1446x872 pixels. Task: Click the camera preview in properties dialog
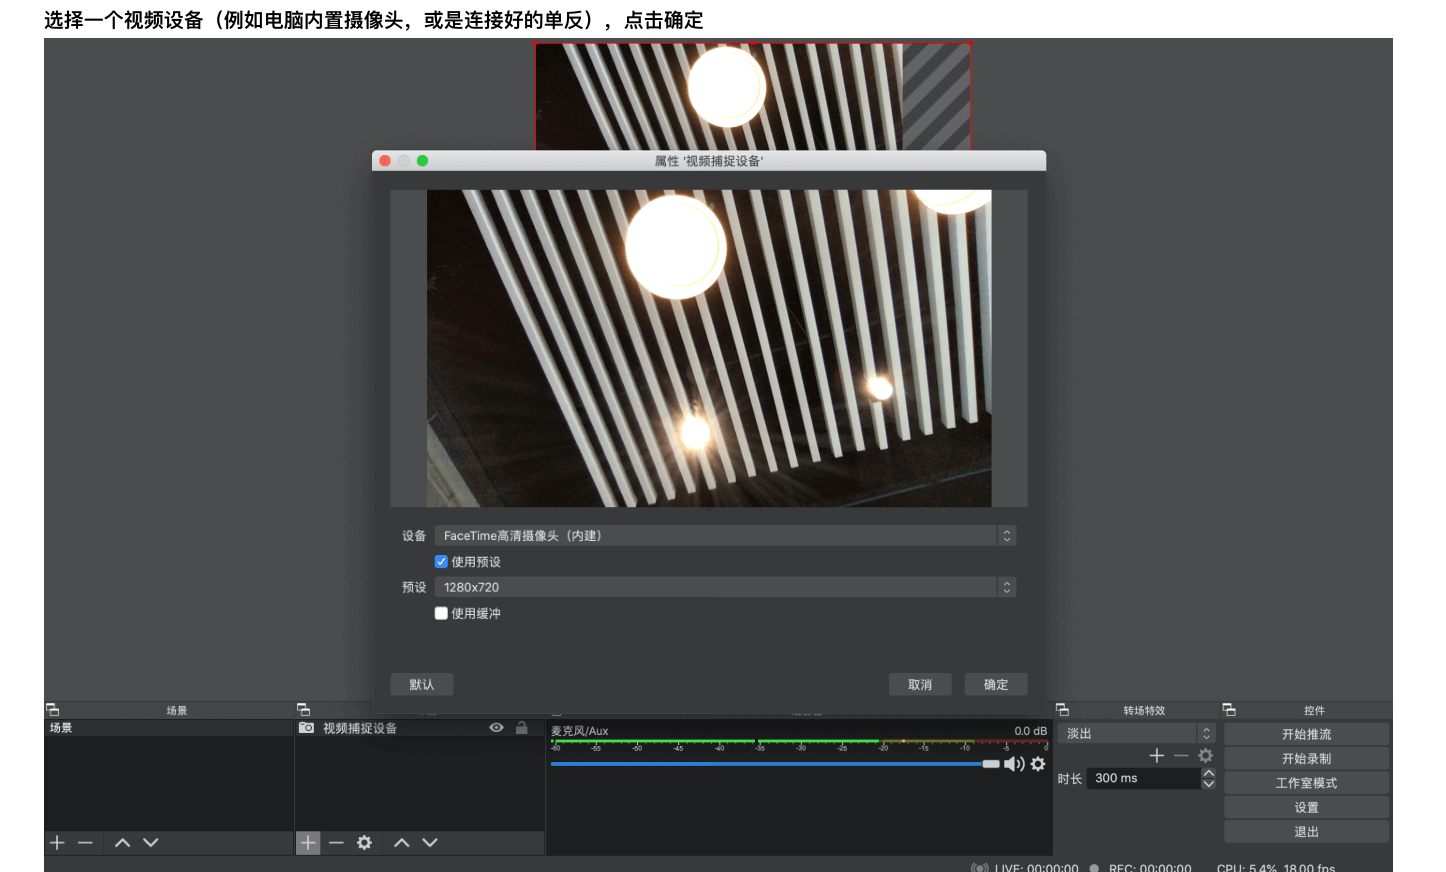(x=709, y=348)
